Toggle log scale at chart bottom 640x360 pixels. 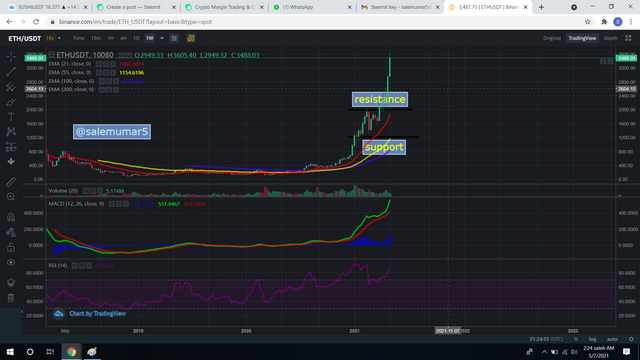(x=592, y=339)
